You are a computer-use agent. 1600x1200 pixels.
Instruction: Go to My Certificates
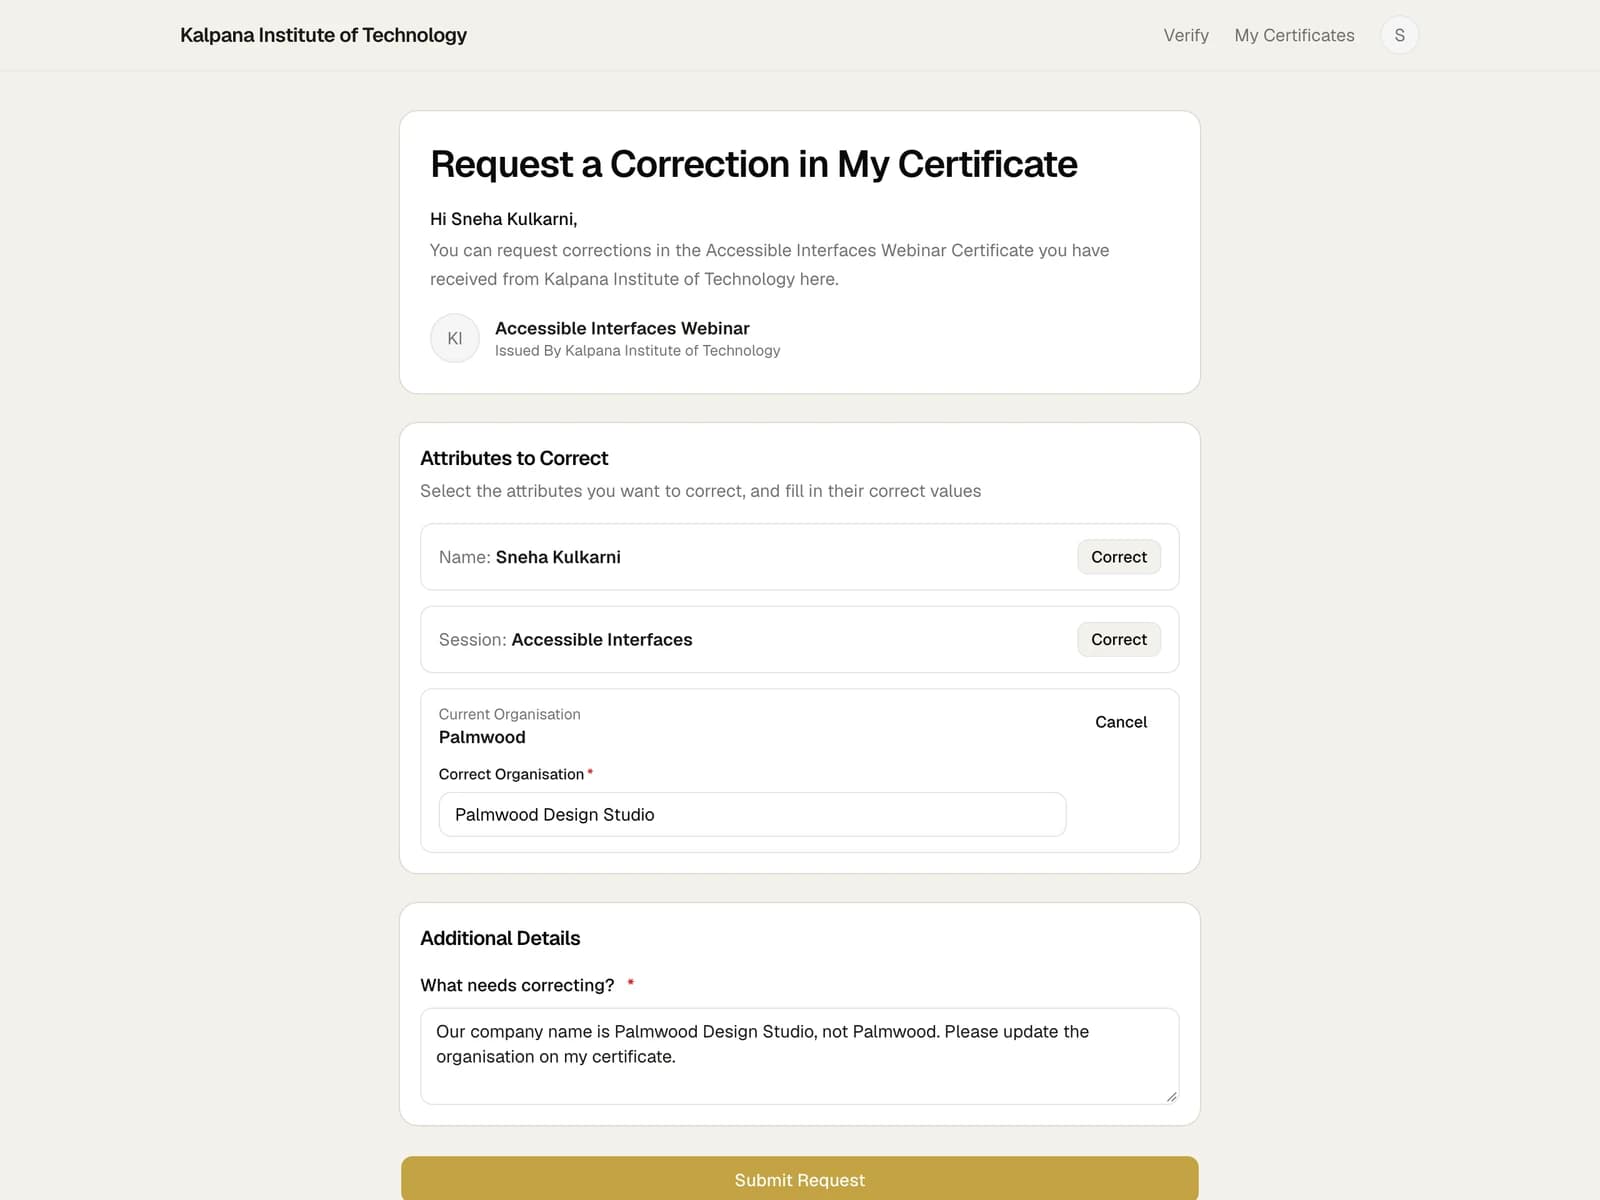pos(1294,35)
